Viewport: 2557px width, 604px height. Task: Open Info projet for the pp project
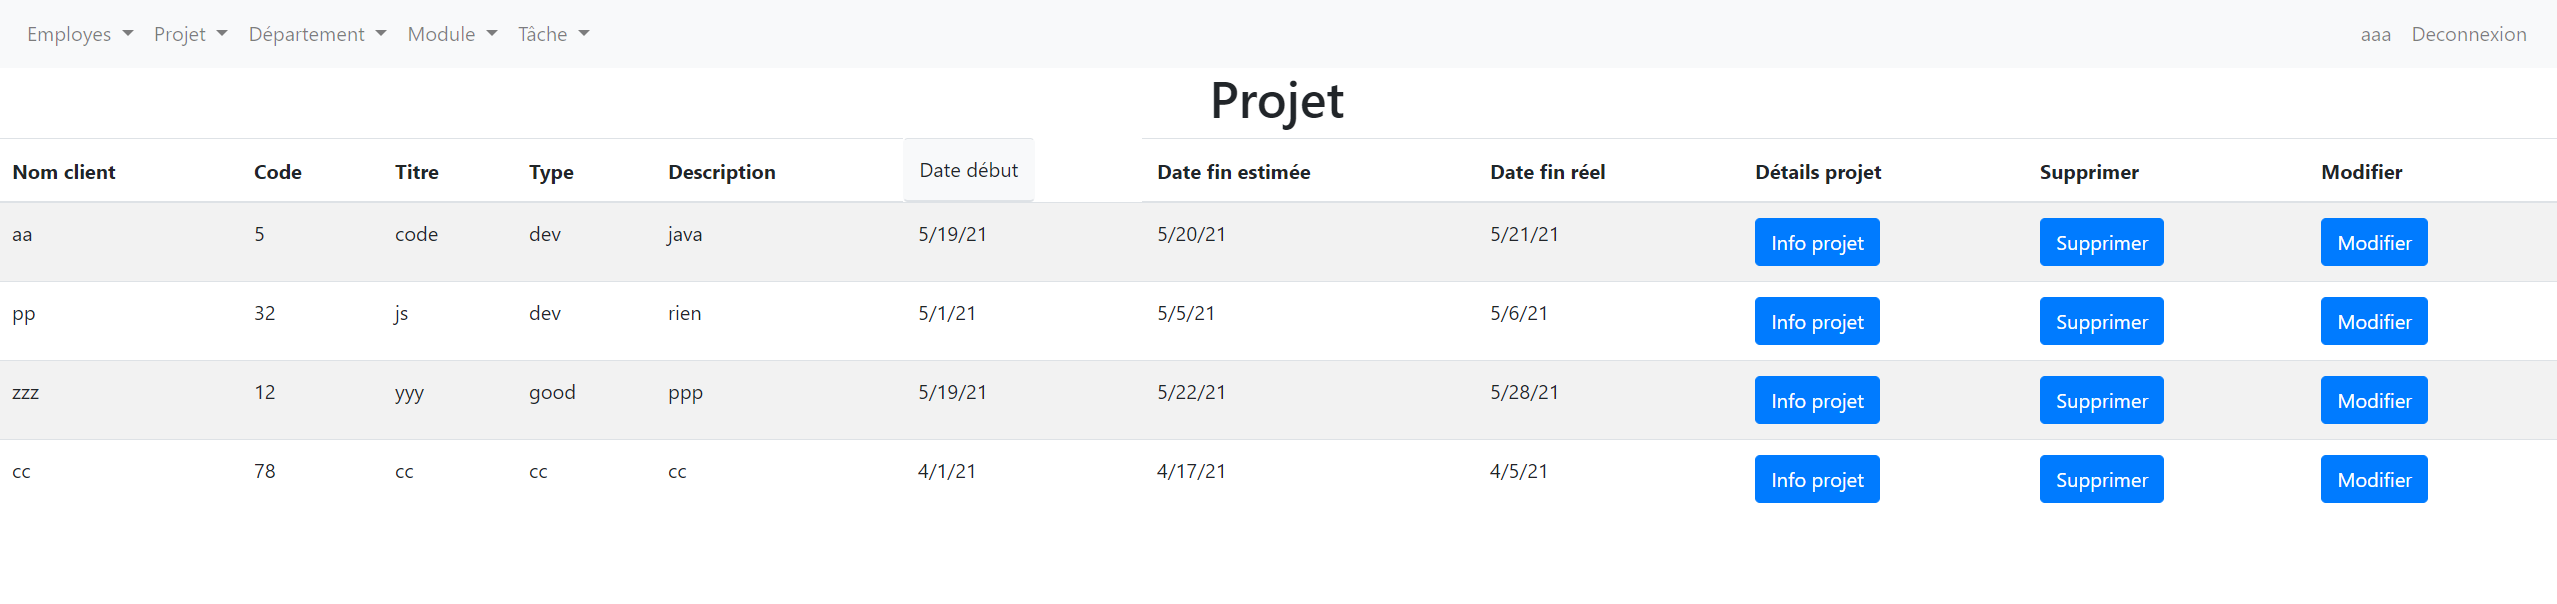1816,321
